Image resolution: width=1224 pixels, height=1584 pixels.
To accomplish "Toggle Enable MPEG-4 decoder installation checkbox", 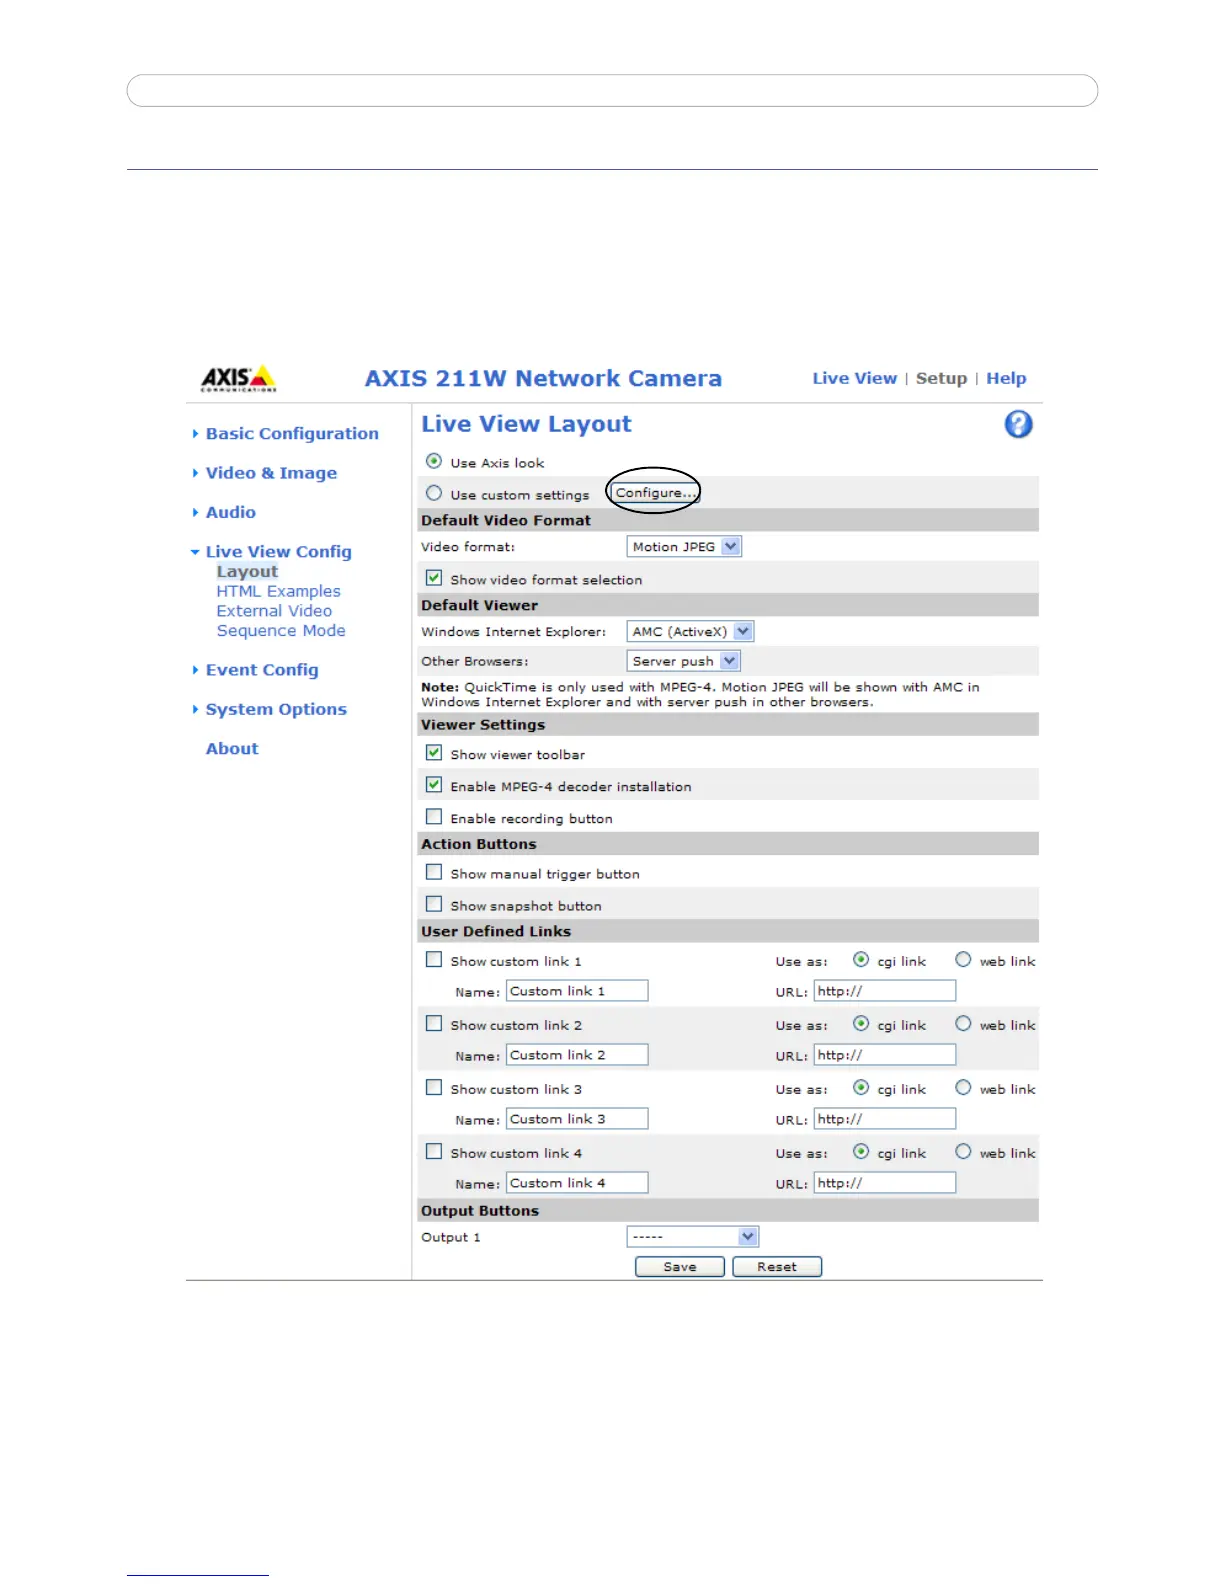I will [x=434, y=785].
